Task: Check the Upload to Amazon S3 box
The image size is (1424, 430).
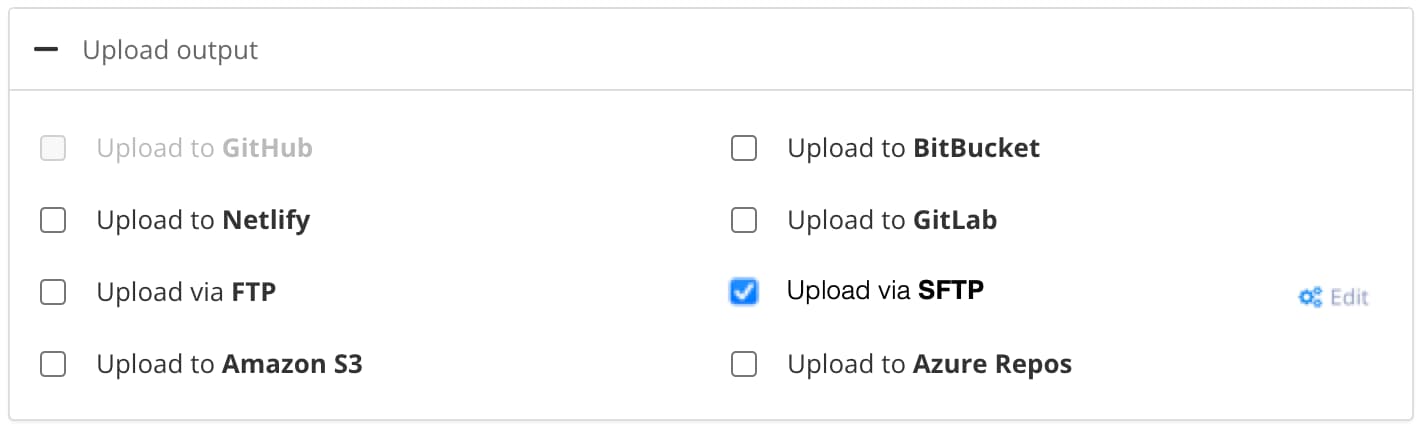Action: [x=53, y=364]
